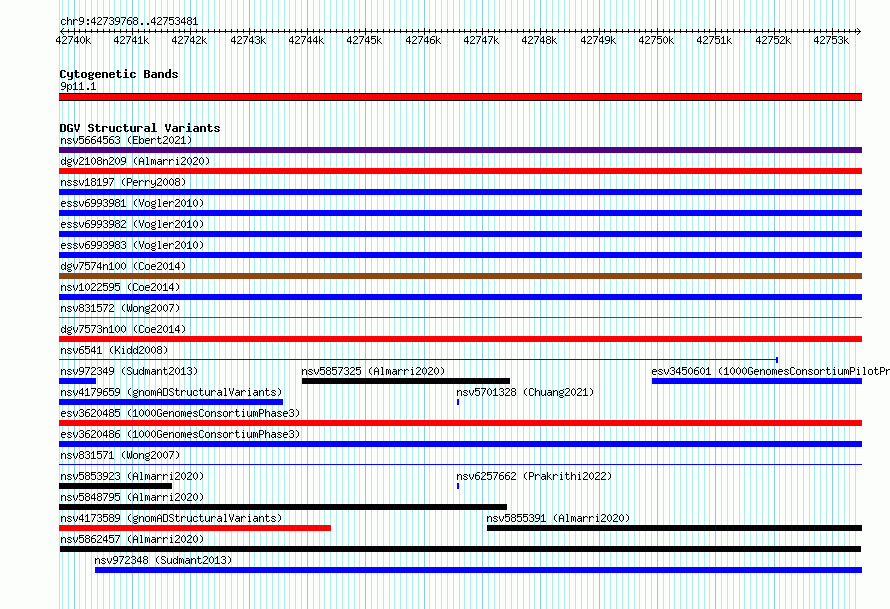
Task: Open esv3450601 1000GenomesConsortiumPilot variant label
Action: (x=770, y=371)
